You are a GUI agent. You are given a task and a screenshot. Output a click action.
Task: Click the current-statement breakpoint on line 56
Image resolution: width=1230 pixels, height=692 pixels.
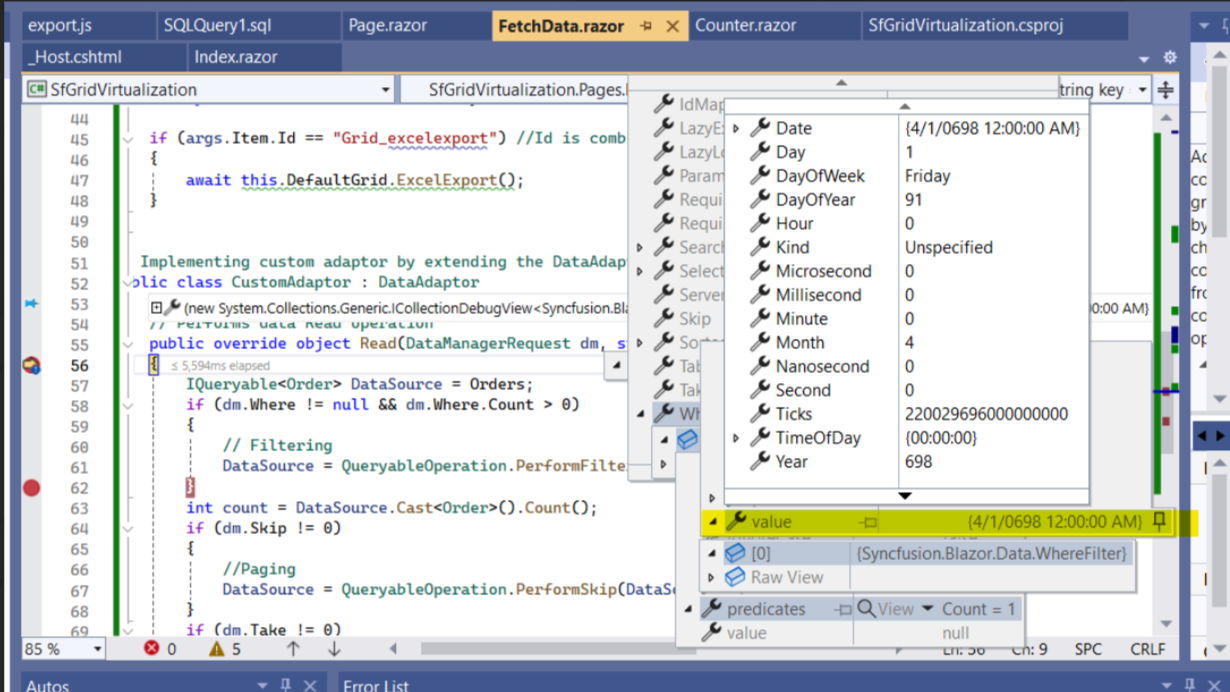pos(31,366)
